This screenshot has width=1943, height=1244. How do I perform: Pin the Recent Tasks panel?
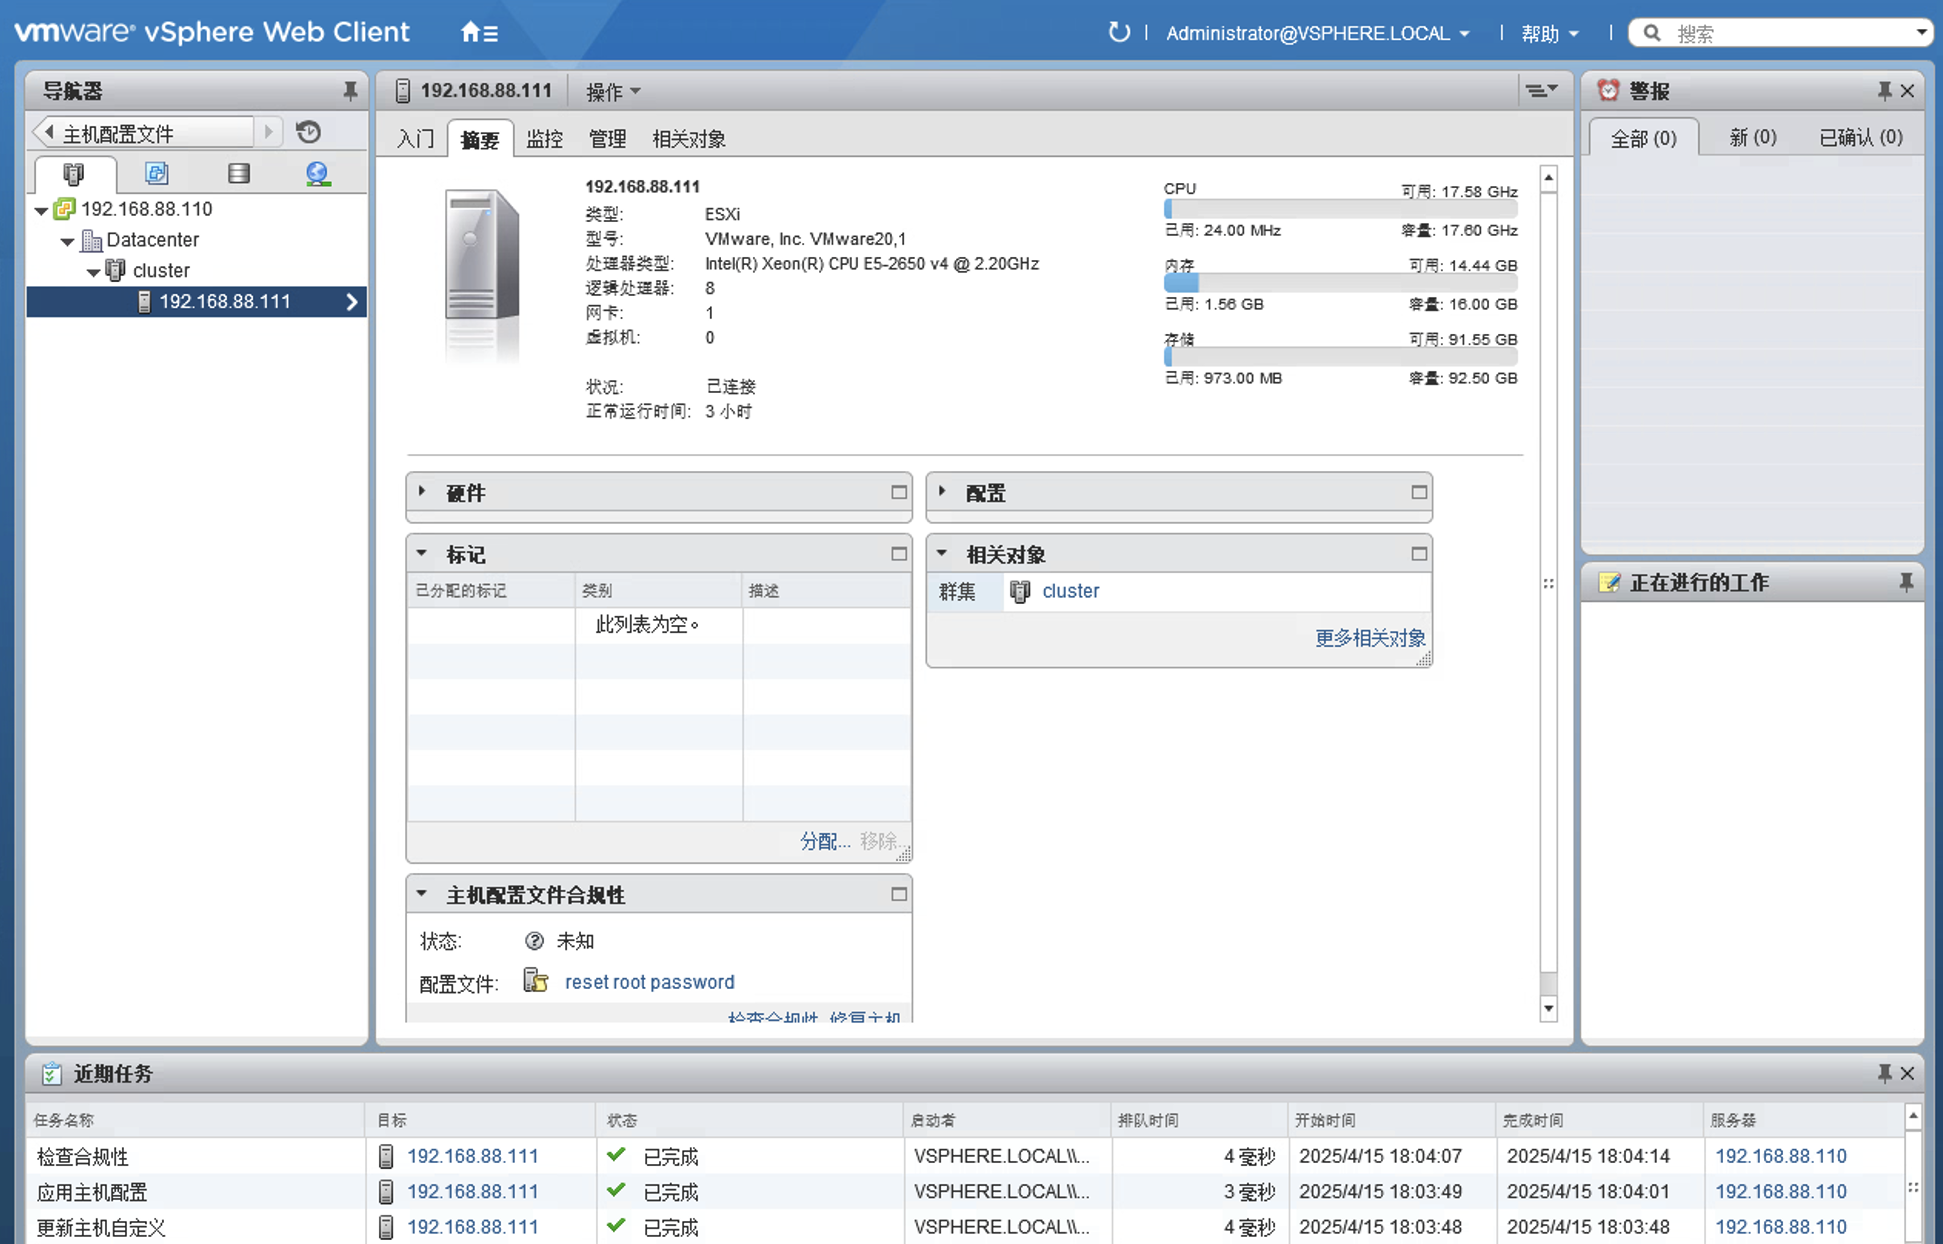click(x=1884, y=1073)
